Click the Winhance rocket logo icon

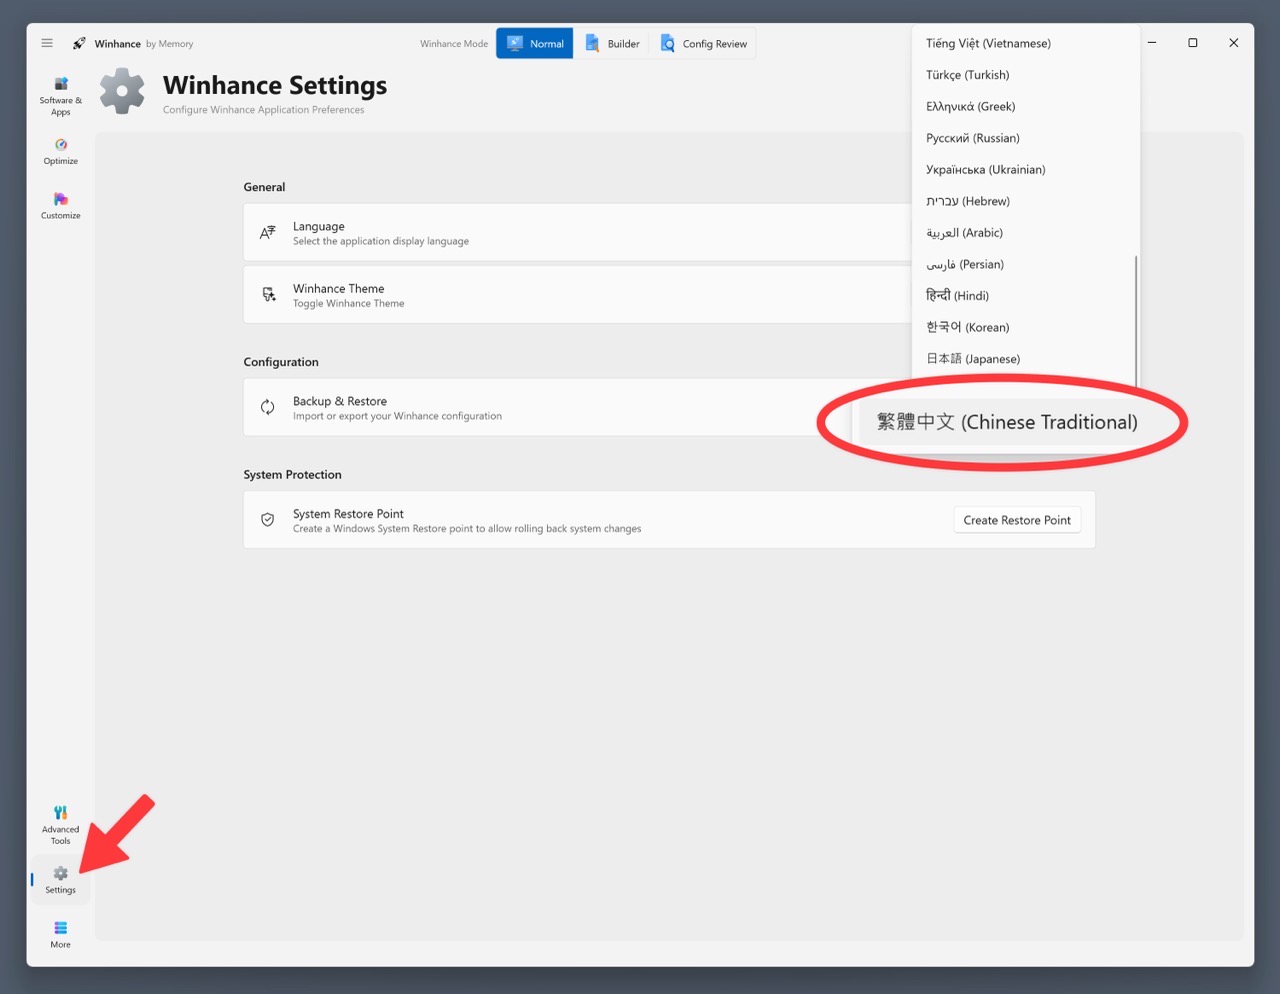click(79, 43)
